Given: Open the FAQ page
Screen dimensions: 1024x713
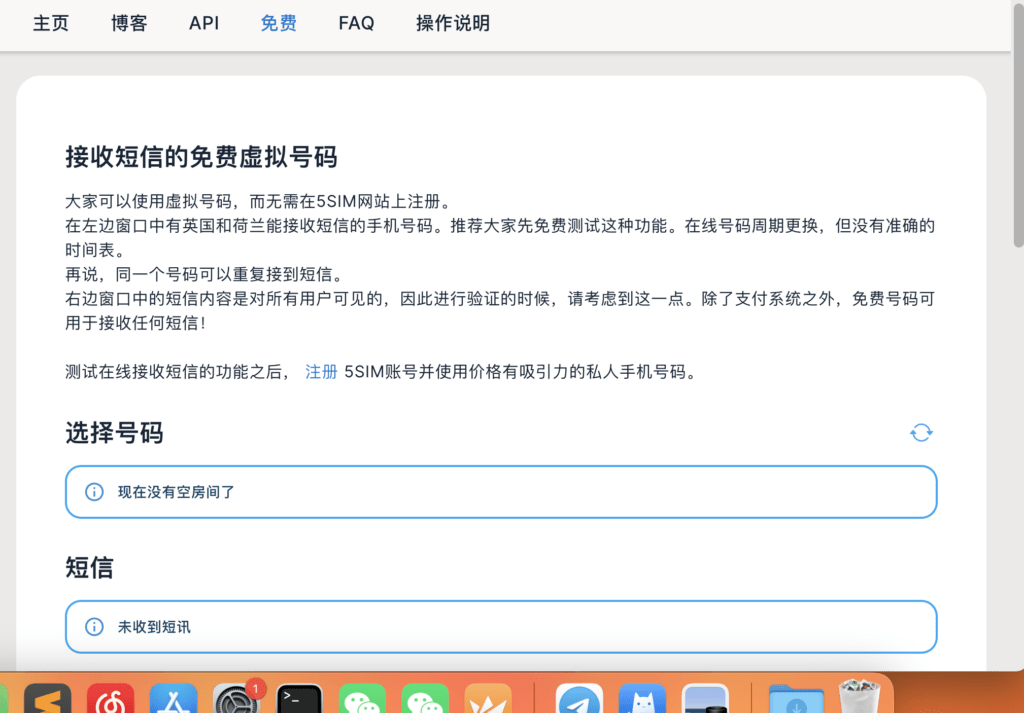Looking at the screenshot, I should [x=357, y=24].
